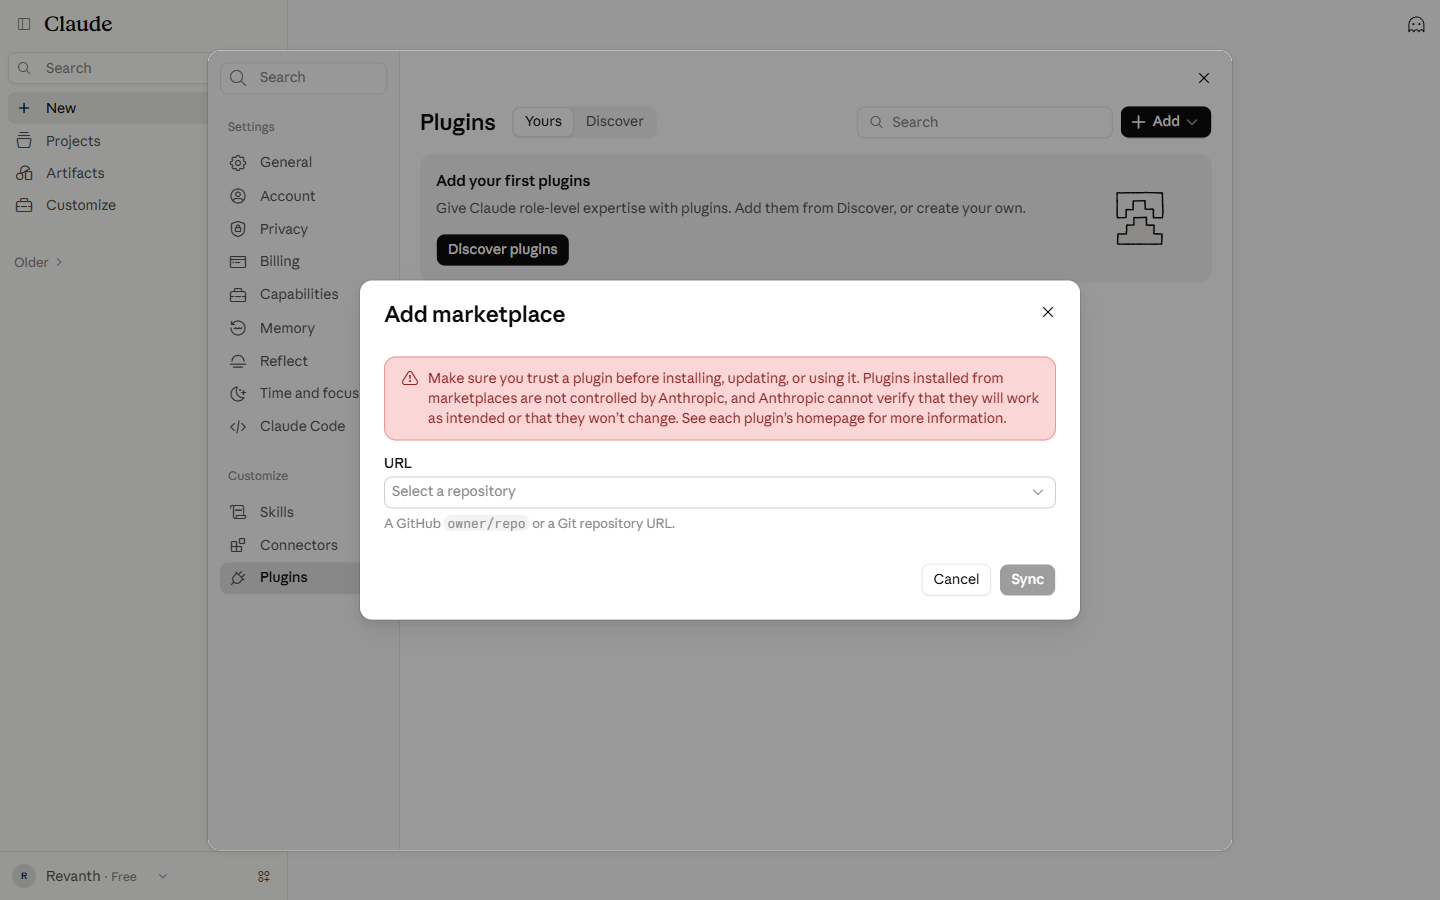Click the Privacy shield icon
The width and height of the screenshot is (1440, 900).
tap(238, 229)
